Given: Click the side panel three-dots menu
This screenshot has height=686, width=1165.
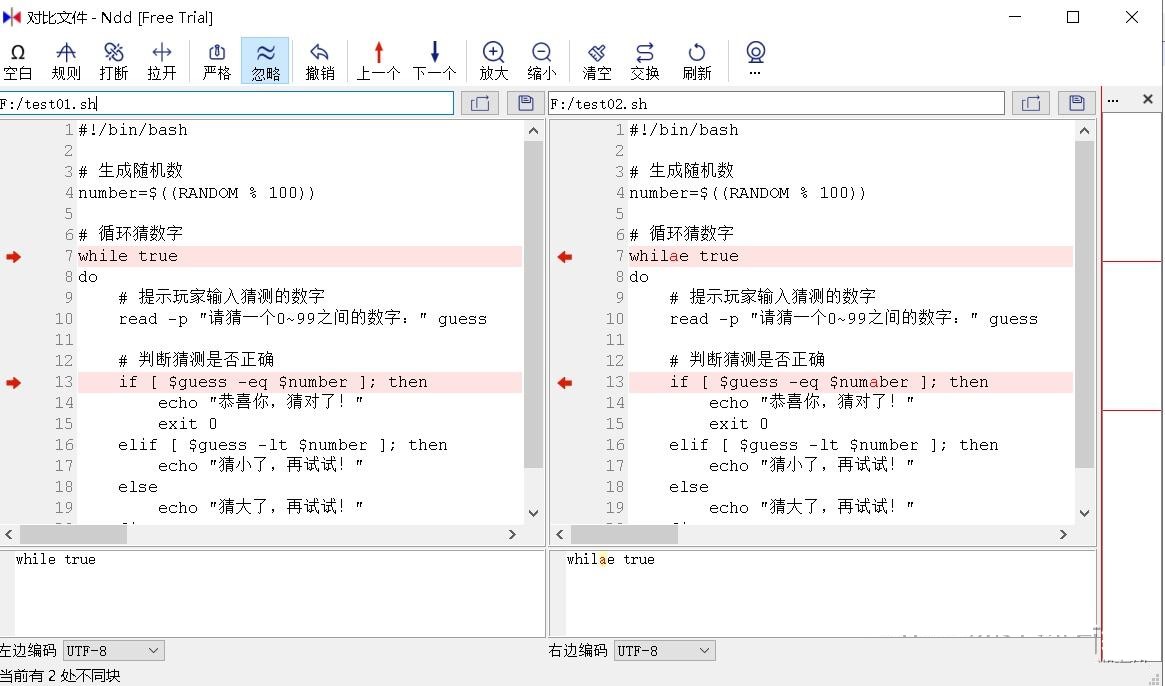Looking at the screenshot, I should [1113, 100].
